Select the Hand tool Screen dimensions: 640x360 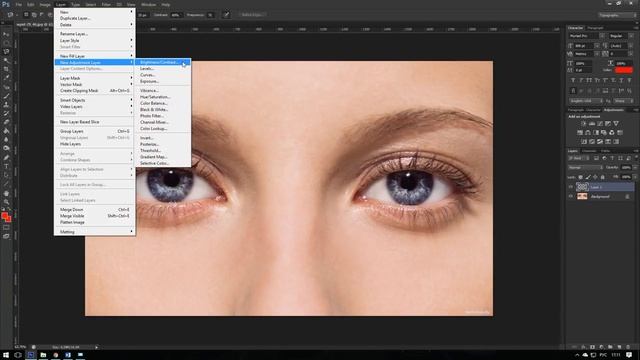coord(6,193)
